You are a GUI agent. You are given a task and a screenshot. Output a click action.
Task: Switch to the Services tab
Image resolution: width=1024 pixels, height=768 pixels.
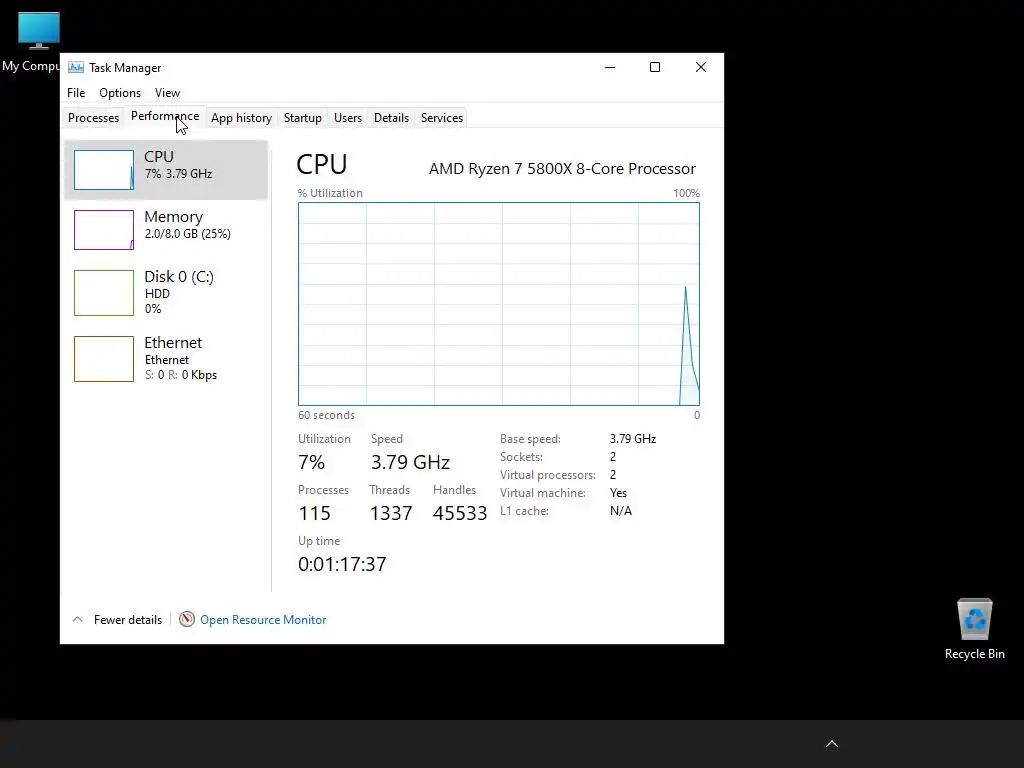pos(441,118)
